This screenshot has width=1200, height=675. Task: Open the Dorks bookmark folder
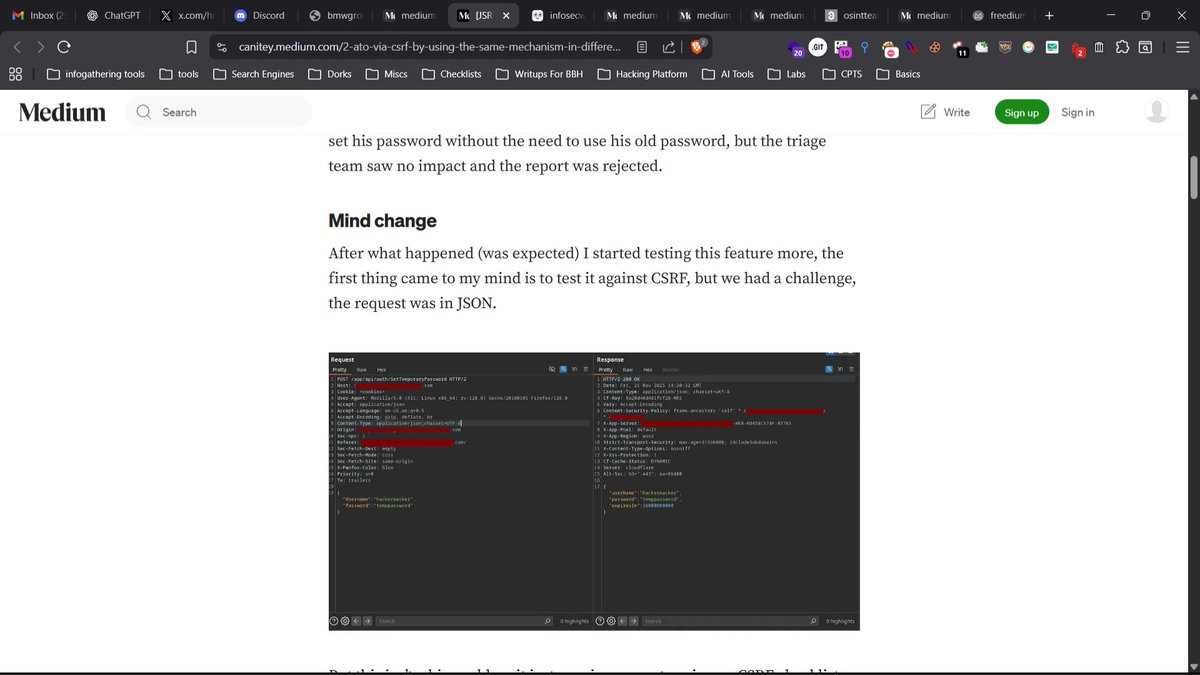click(330, 74)
